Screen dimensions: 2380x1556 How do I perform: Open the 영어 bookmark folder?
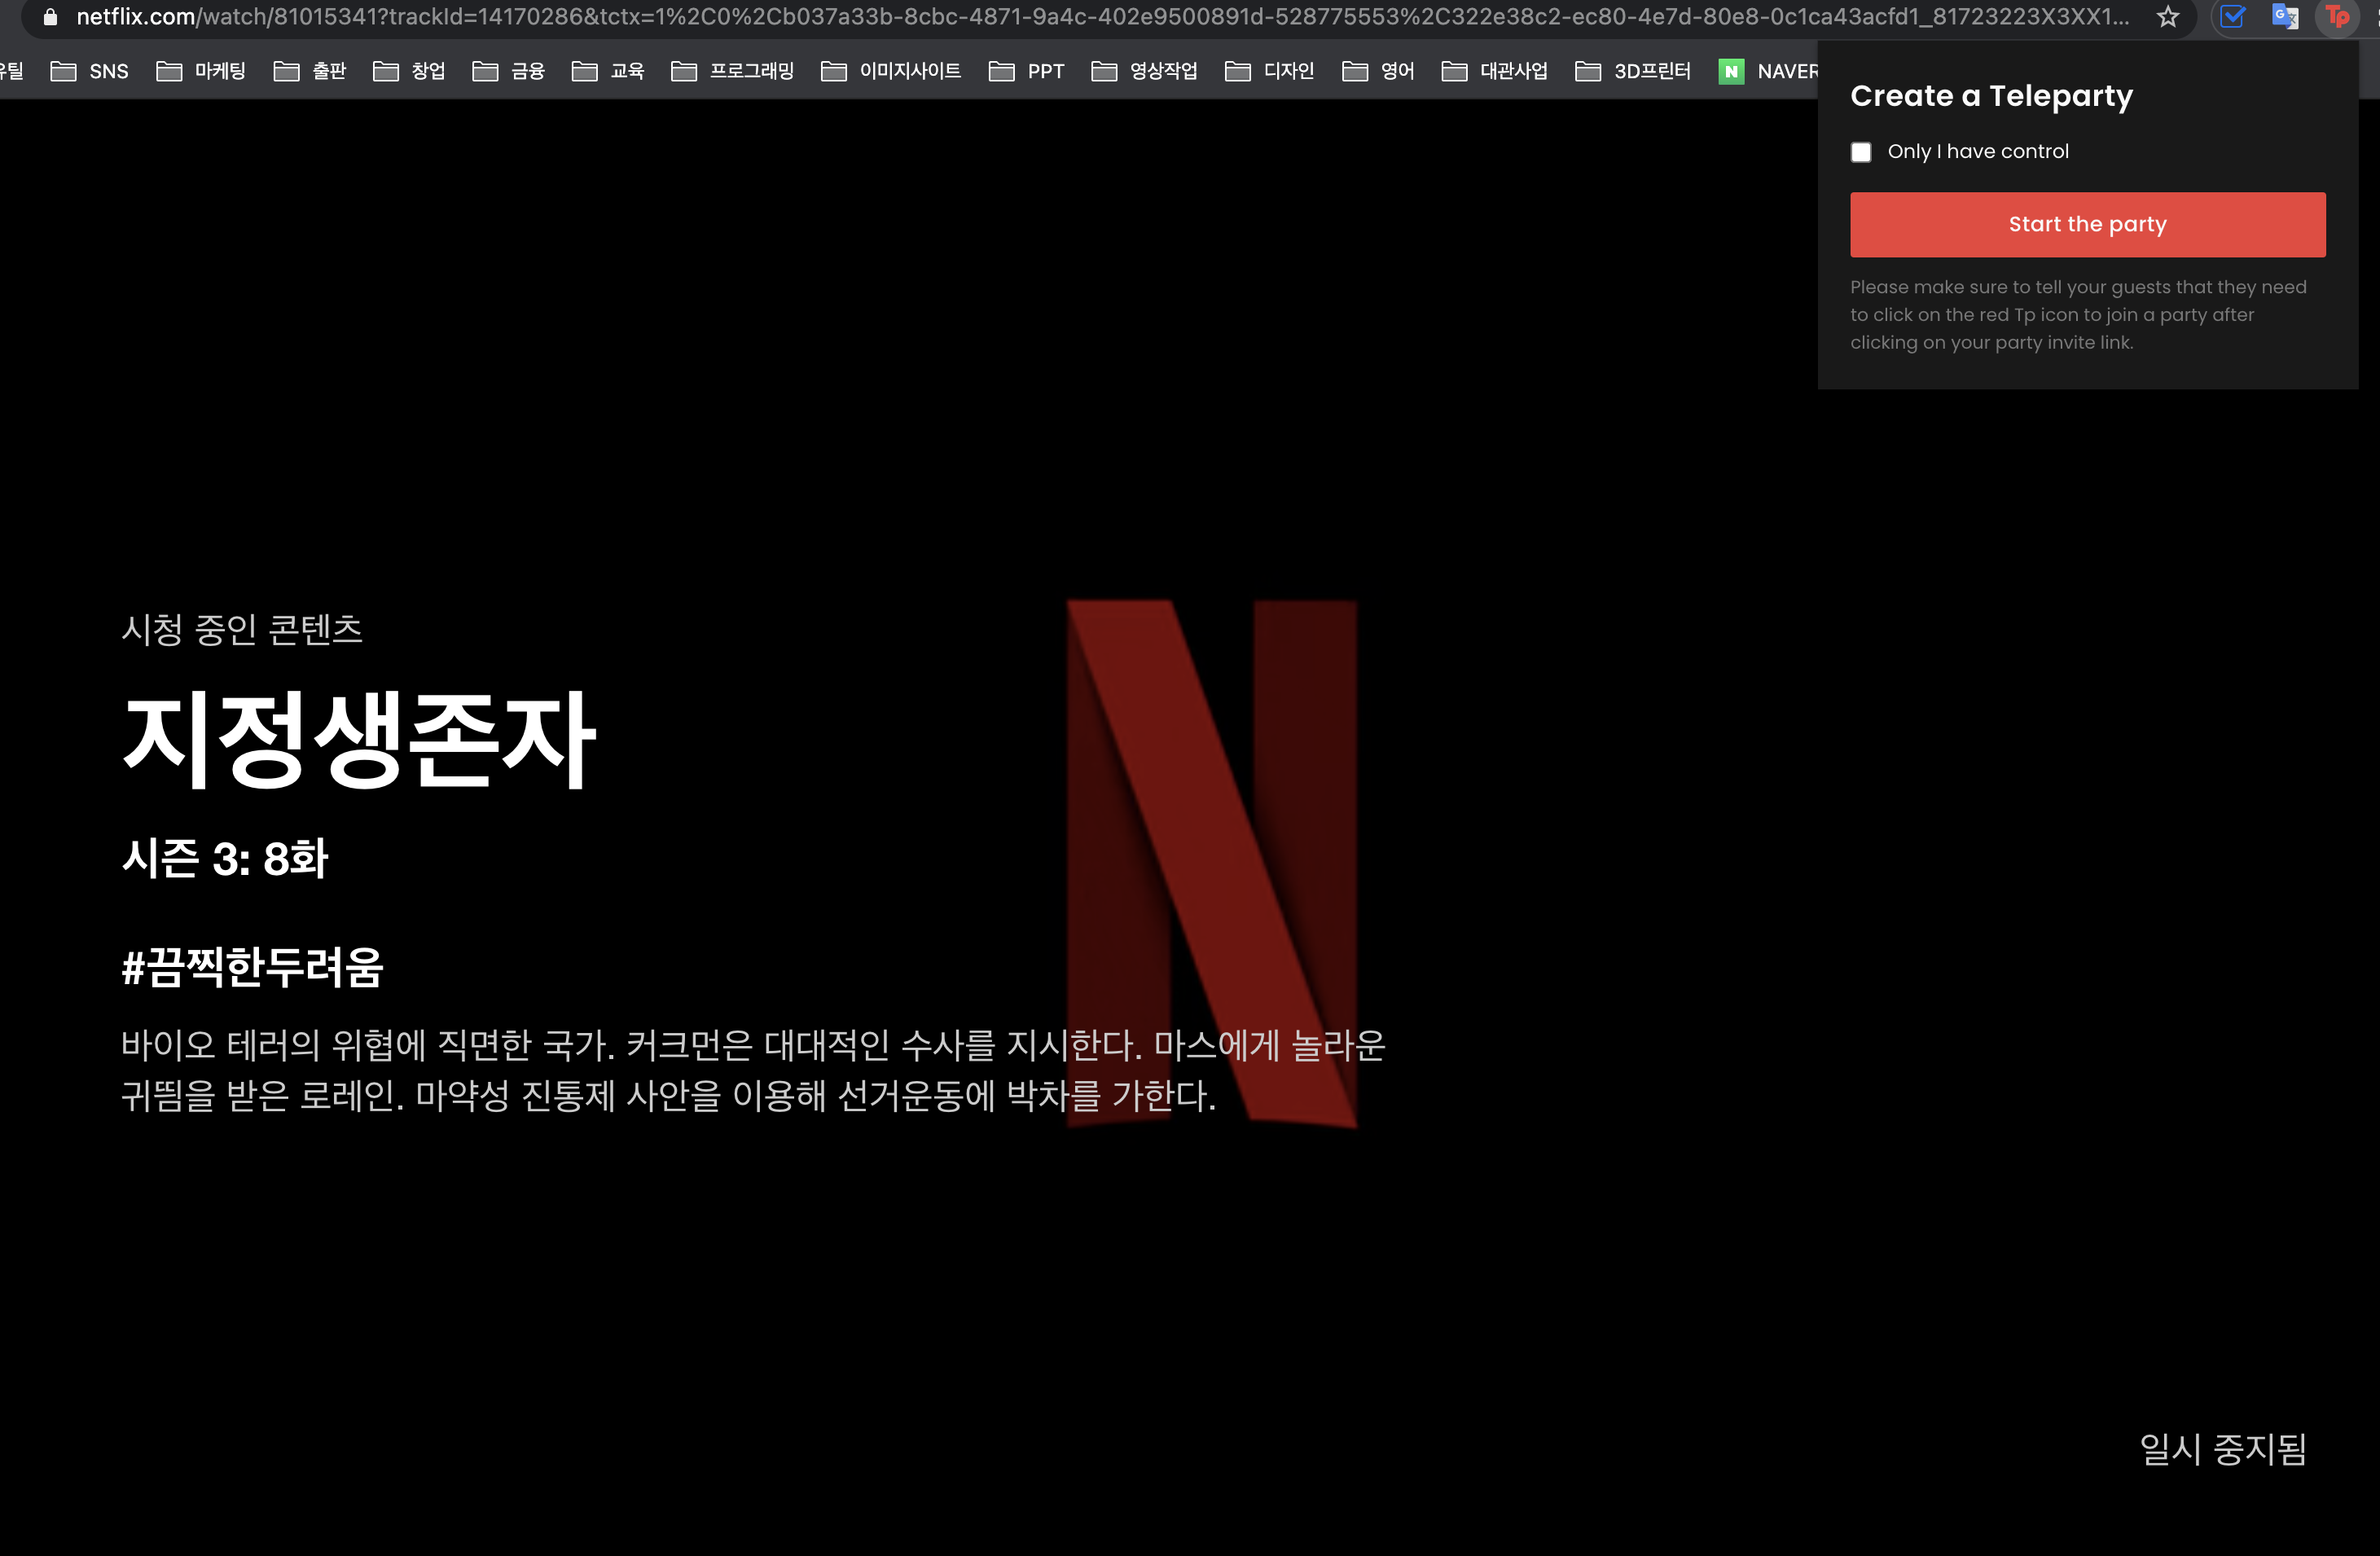click(x=1378, y=71)
